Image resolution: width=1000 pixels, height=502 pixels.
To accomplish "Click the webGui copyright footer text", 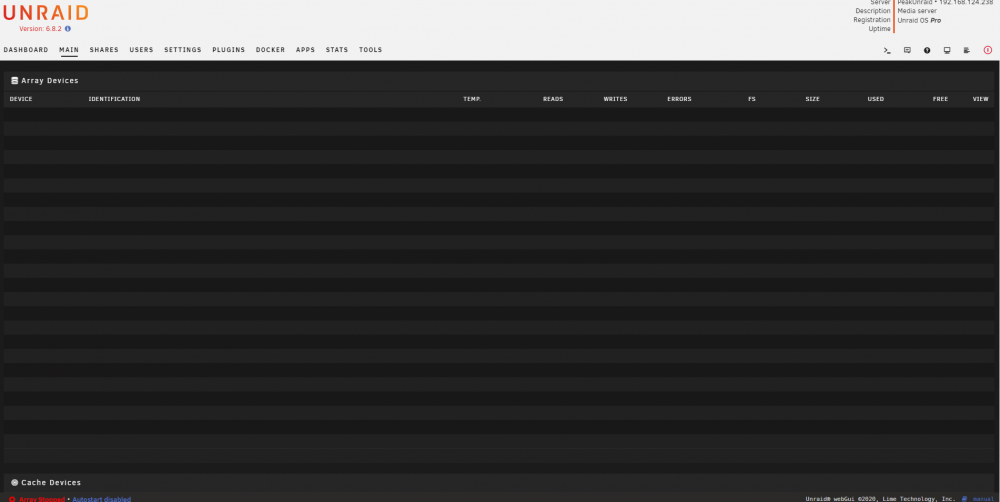I will click(881, 499).
